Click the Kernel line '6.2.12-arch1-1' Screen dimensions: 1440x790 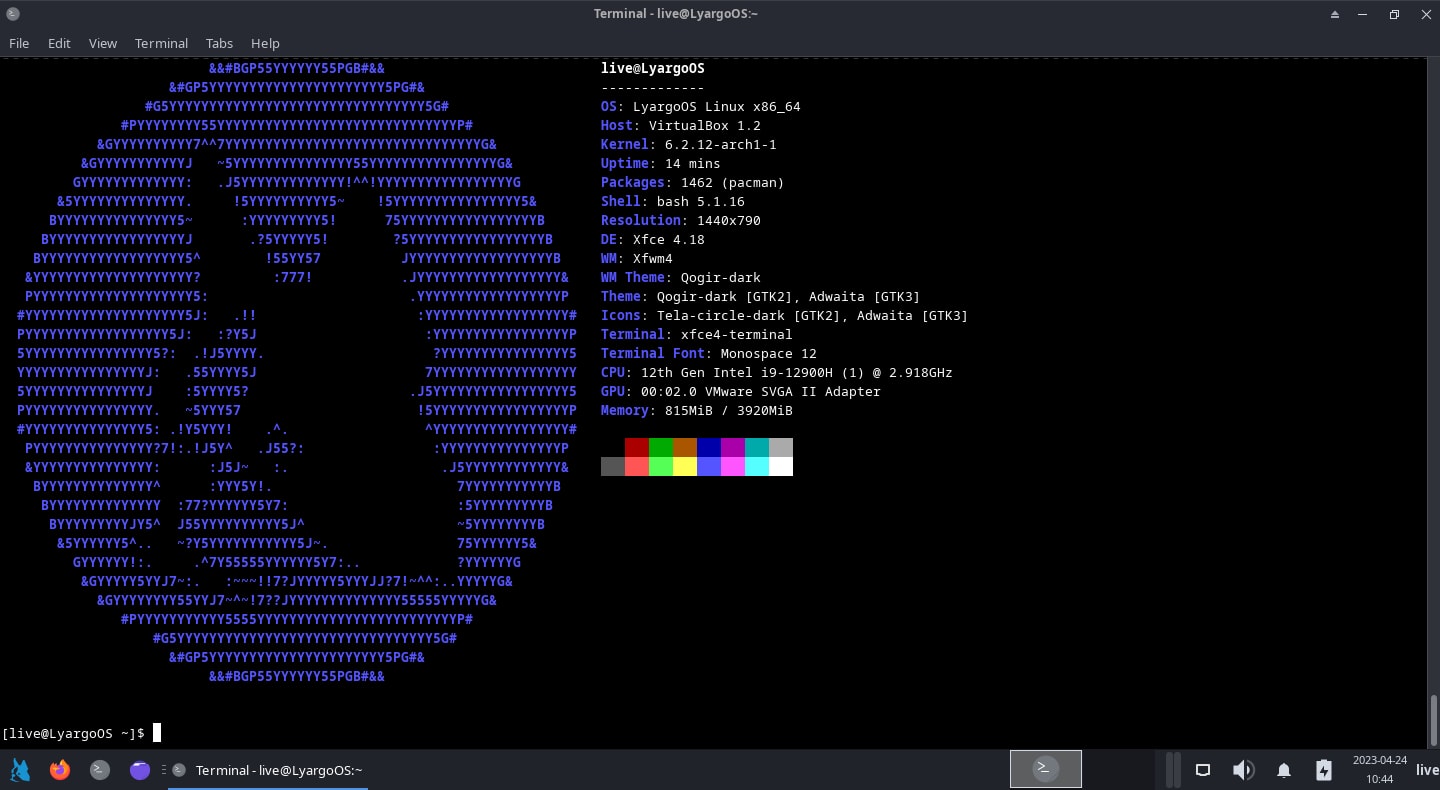click(689, 144)
